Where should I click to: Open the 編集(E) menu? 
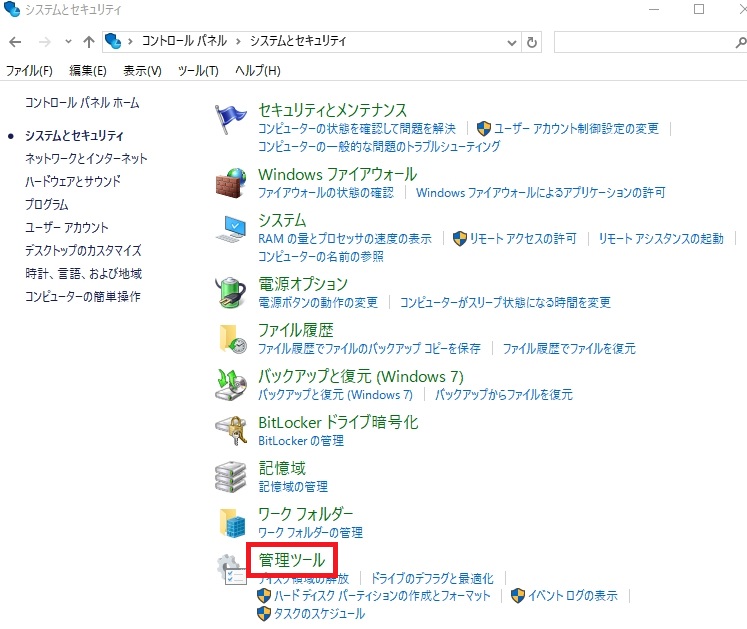88,71
